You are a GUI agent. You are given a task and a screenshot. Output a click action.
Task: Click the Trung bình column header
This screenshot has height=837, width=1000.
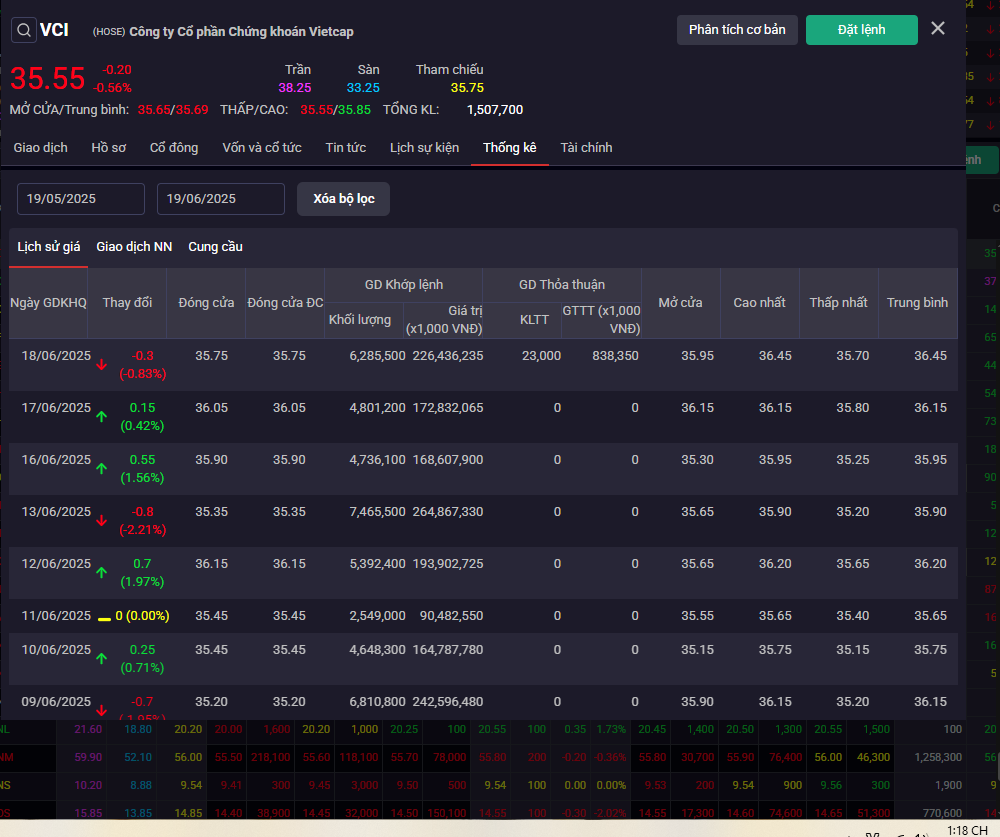[917, 302]
